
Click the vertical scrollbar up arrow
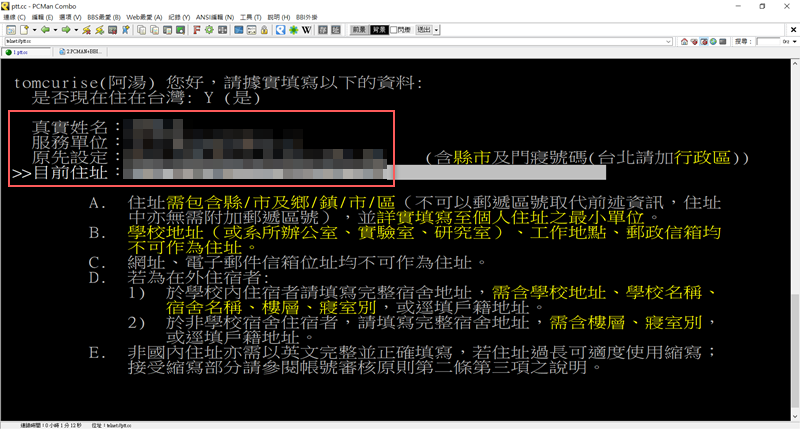795,63
